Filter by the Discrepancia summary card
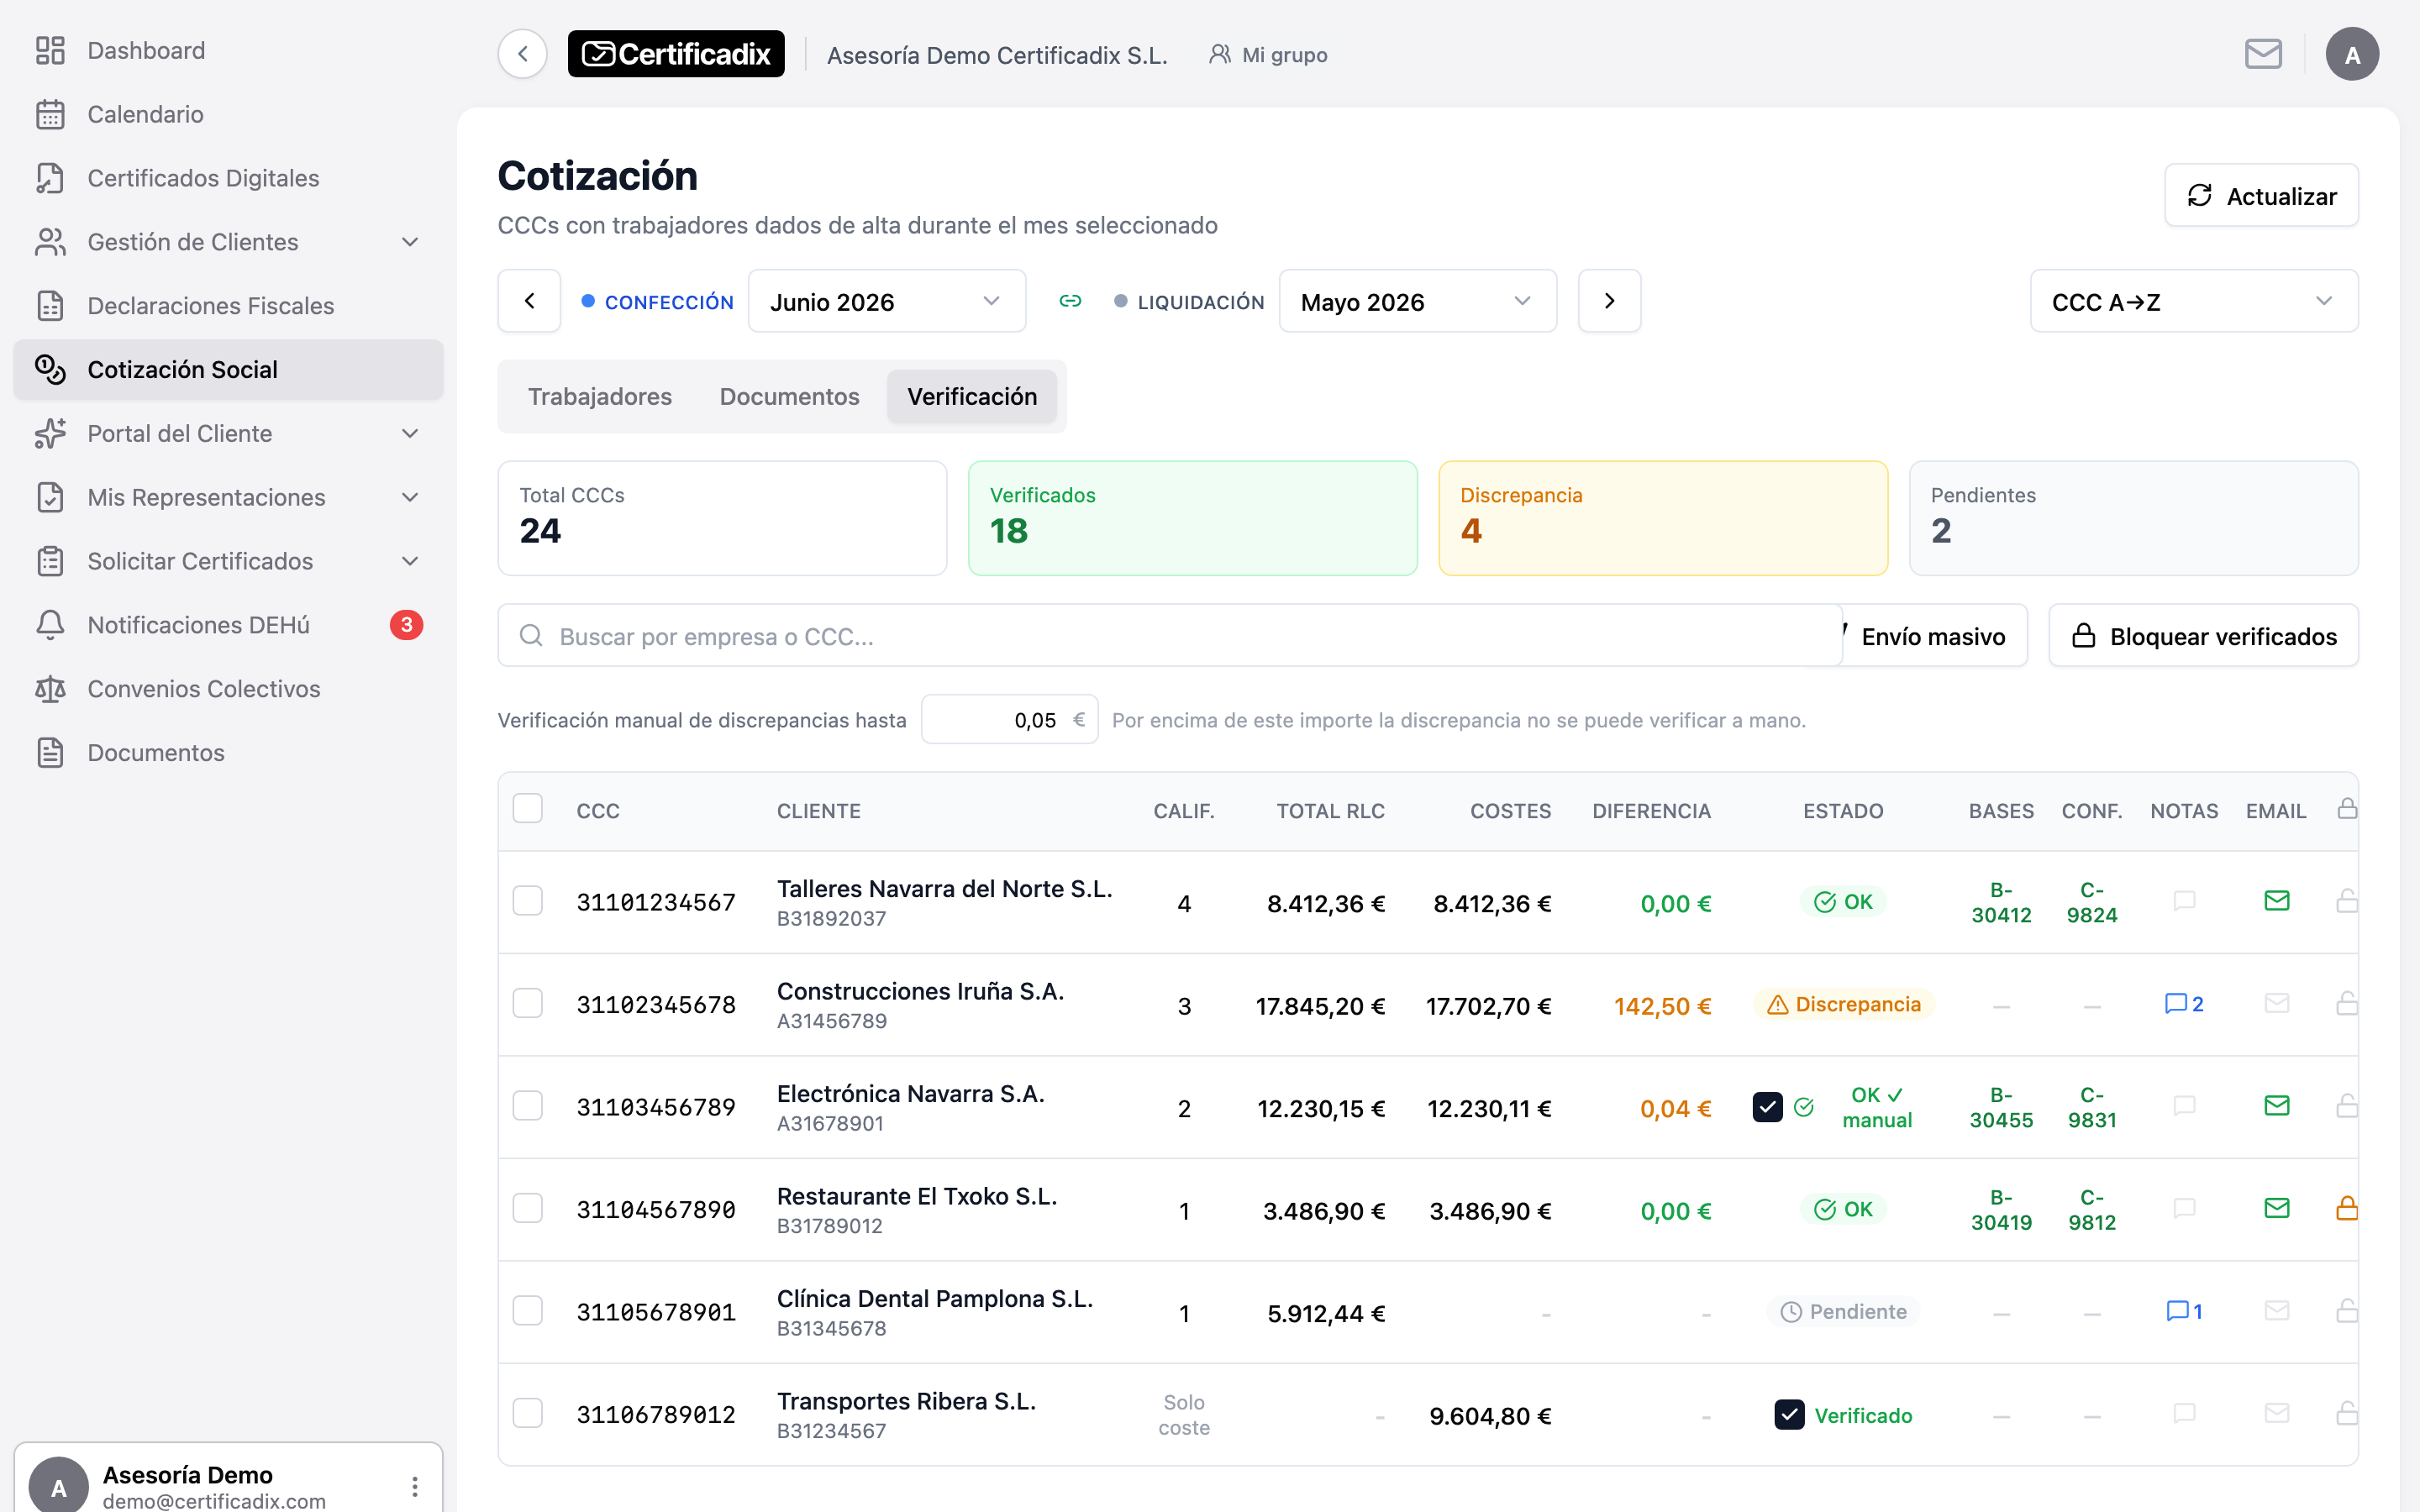Image resolution: width=2420 pixels, height=1512 pixels. (x=1662, y=518)
